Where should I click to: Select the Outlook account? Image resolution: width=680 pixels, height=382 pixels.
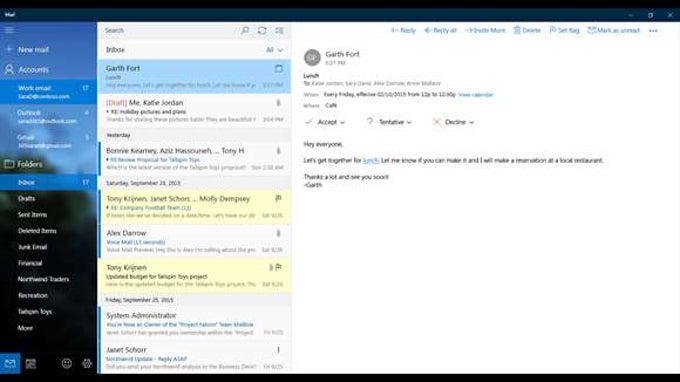49,117
